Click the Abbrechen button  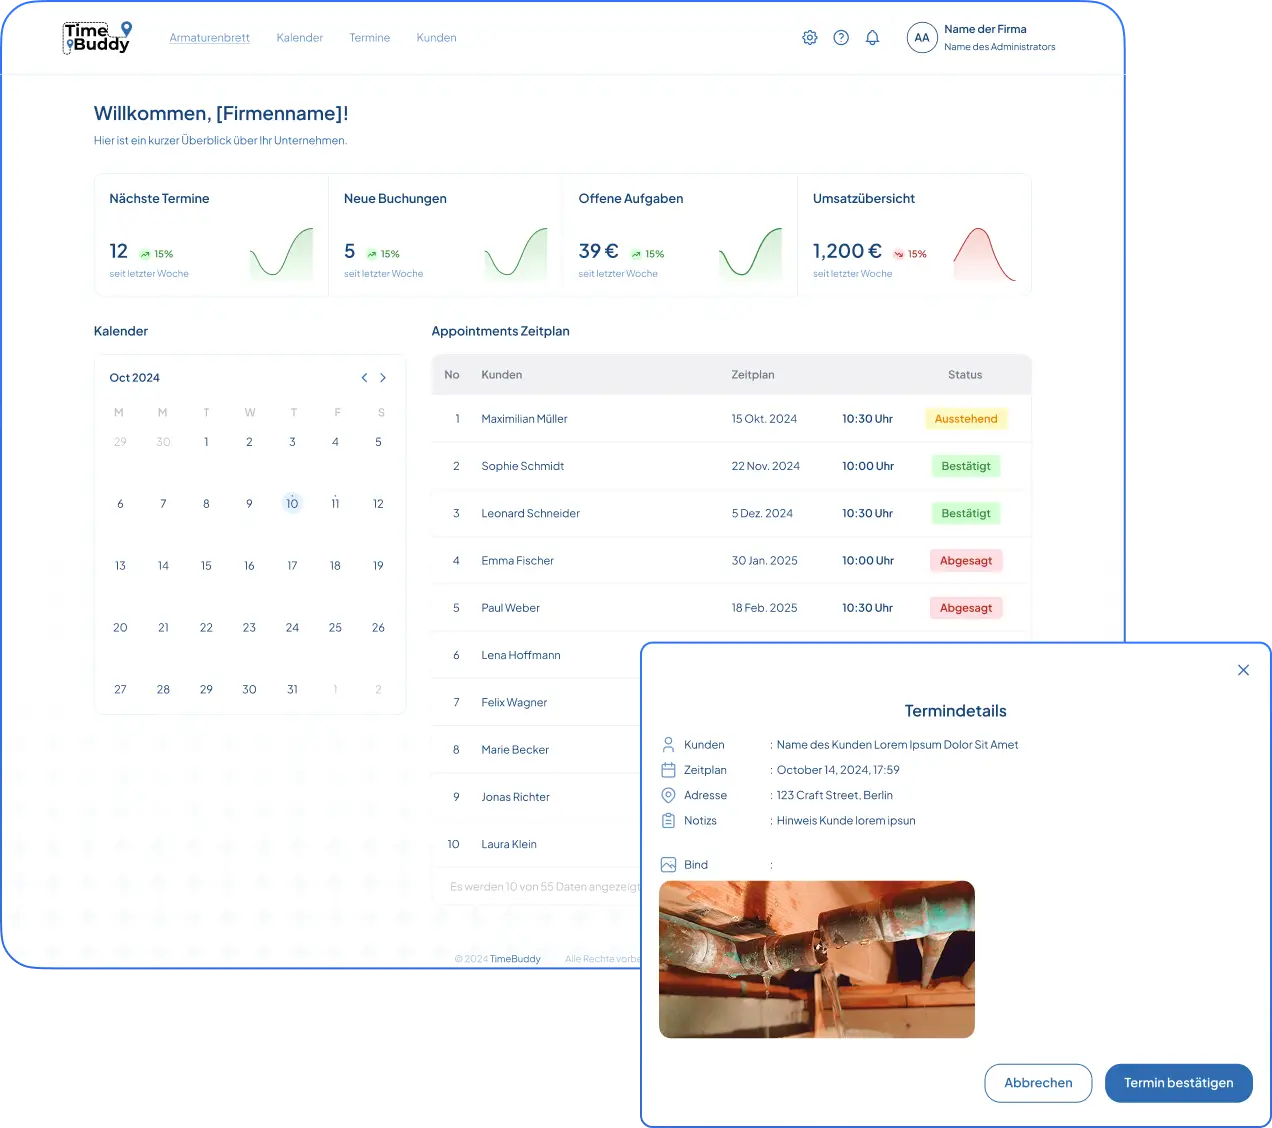(x=1038, y=1083)
